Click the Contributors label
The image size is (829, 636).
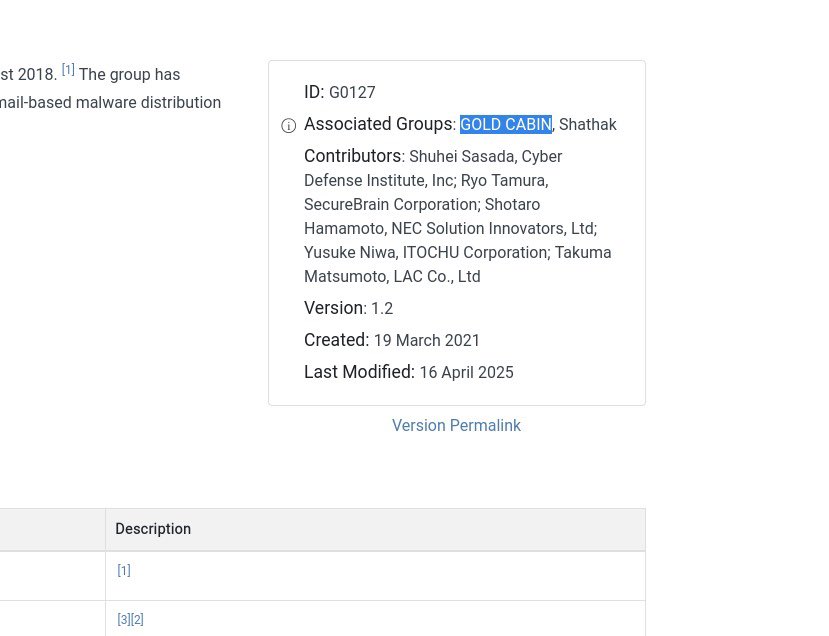point(352,156)
